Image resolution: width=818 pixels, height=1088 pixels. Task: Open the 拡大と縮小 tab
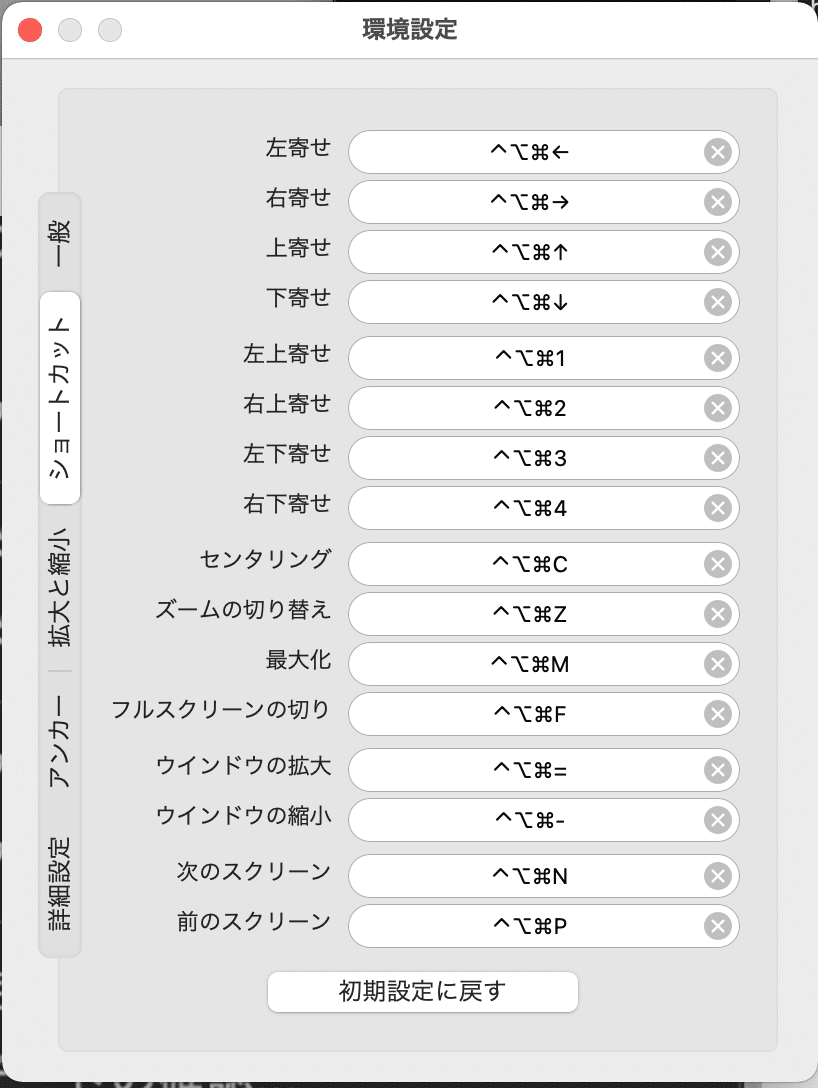(60, 592)
